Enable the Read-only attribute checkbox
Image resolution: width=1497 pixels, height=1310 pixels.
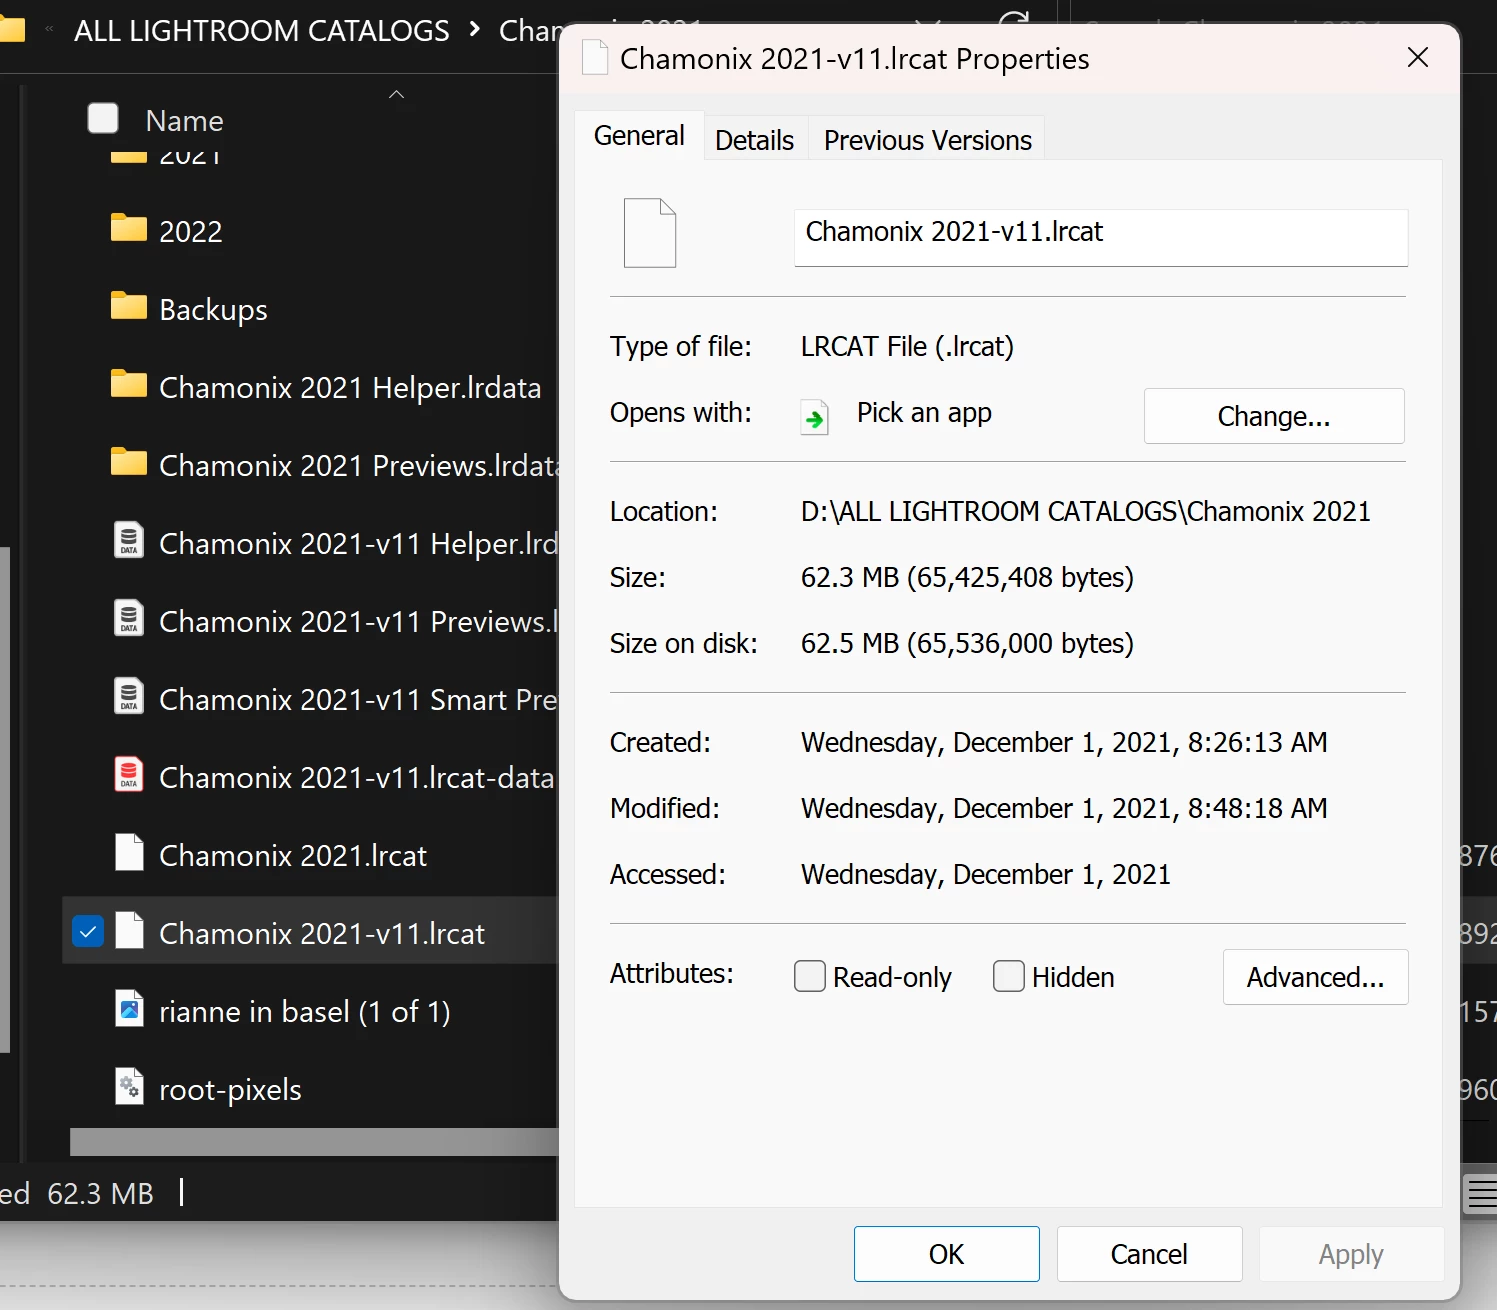pyautogui.click(x=810, y=976)
